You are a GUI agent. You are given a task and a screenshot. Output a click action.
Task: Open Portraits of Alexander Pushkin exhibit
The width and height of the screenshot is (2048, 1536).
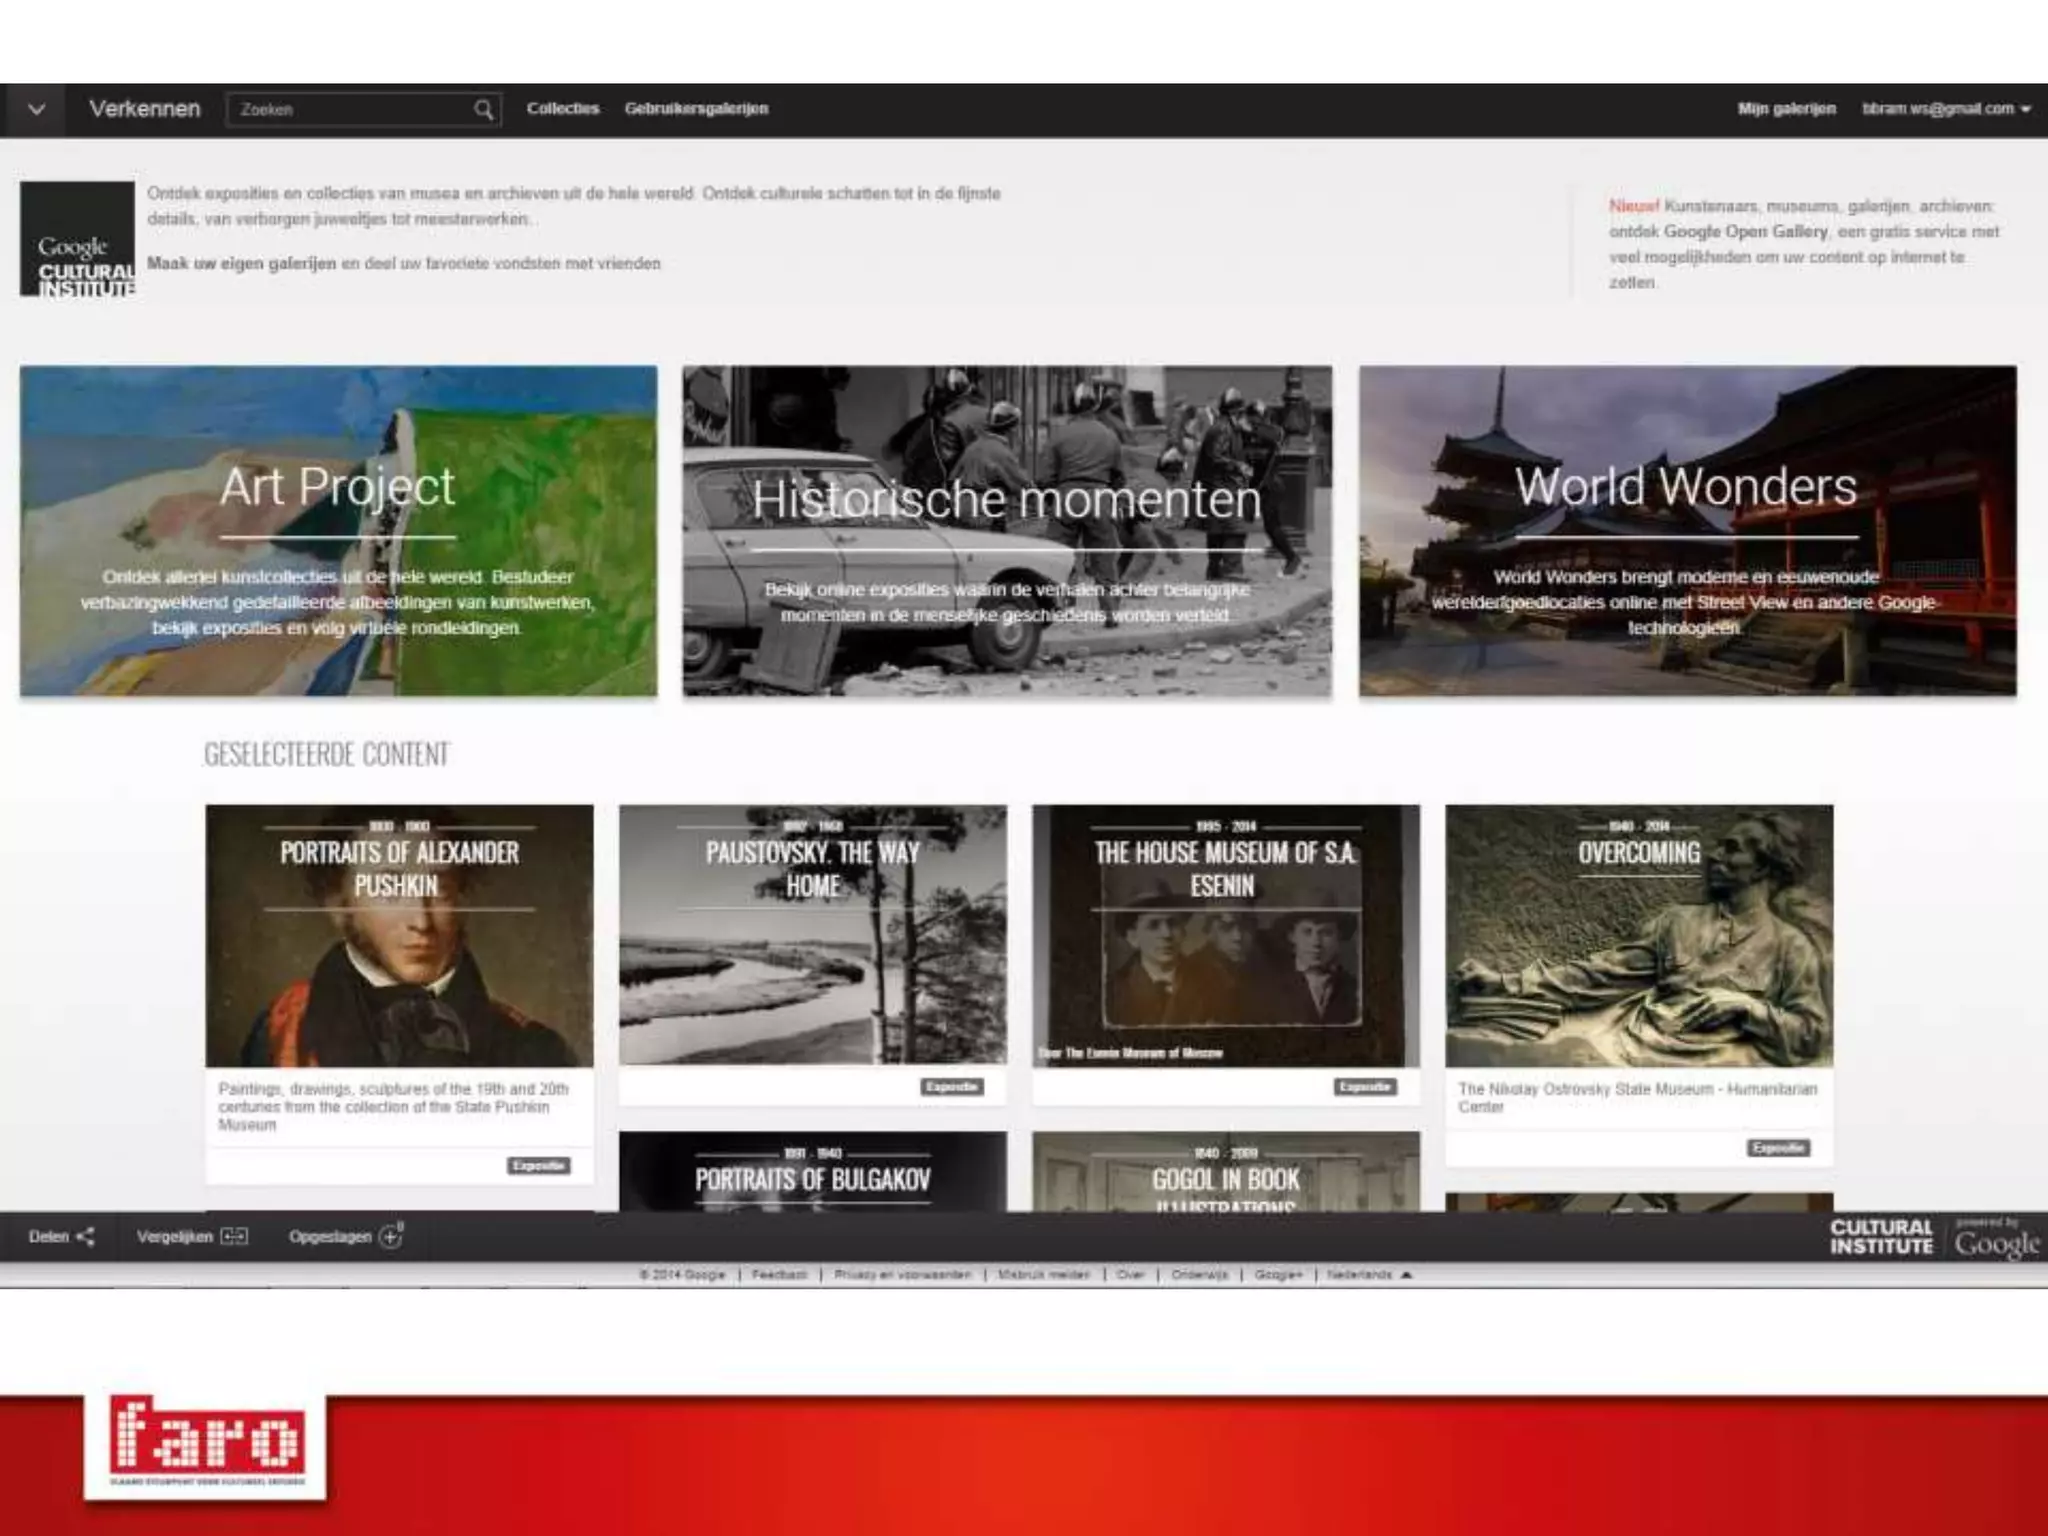click(399, 935)
